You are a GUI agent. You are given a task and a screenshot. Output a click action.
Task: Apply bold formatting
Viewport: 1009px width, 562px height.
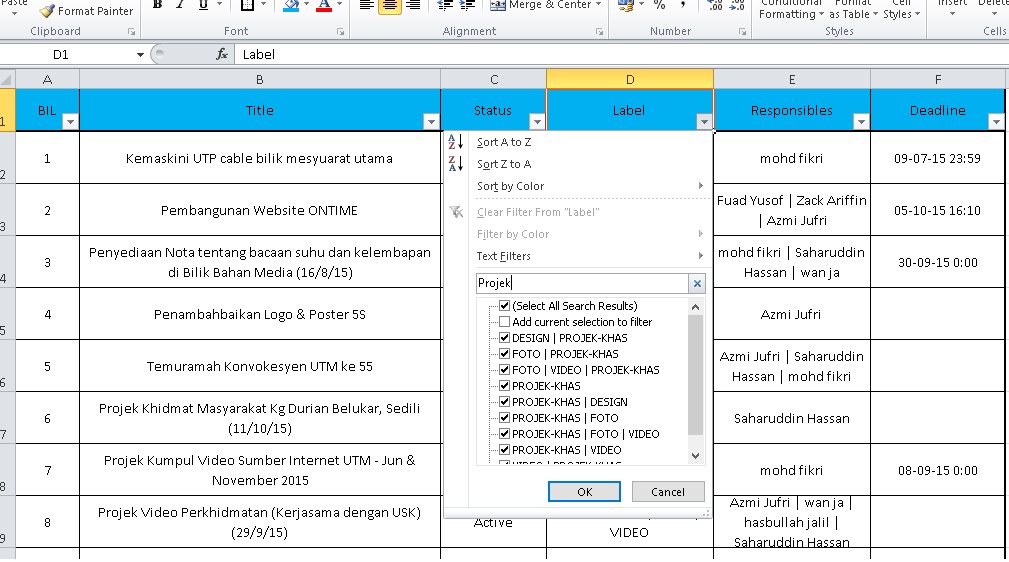pos(157,5)
